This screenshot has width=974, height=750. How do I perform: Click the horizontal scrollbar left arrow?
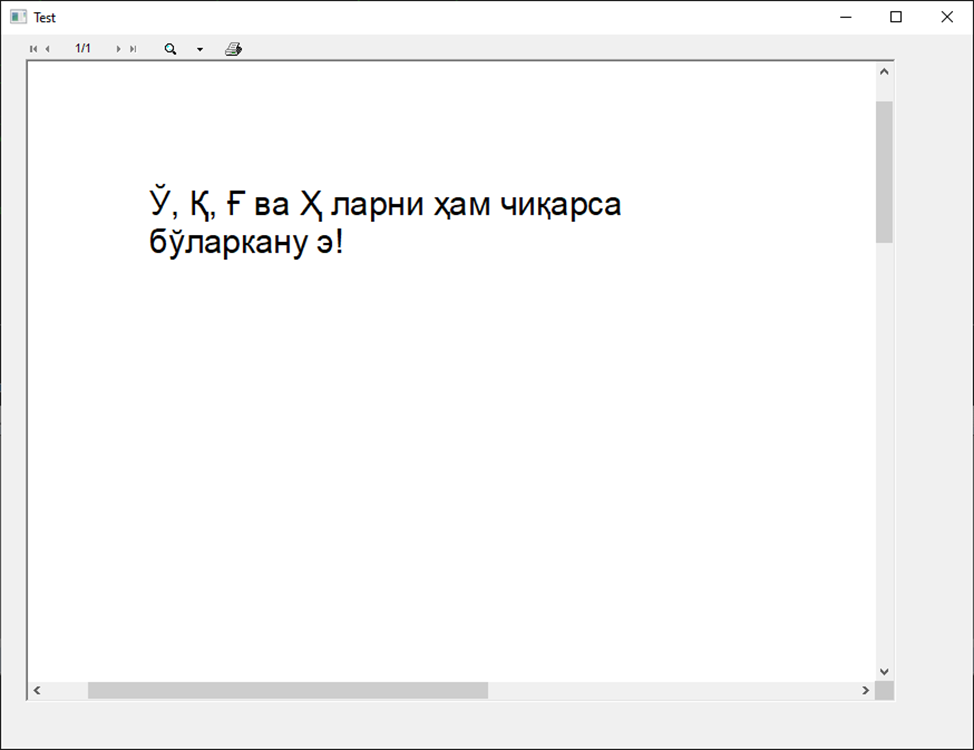point(37,690)
